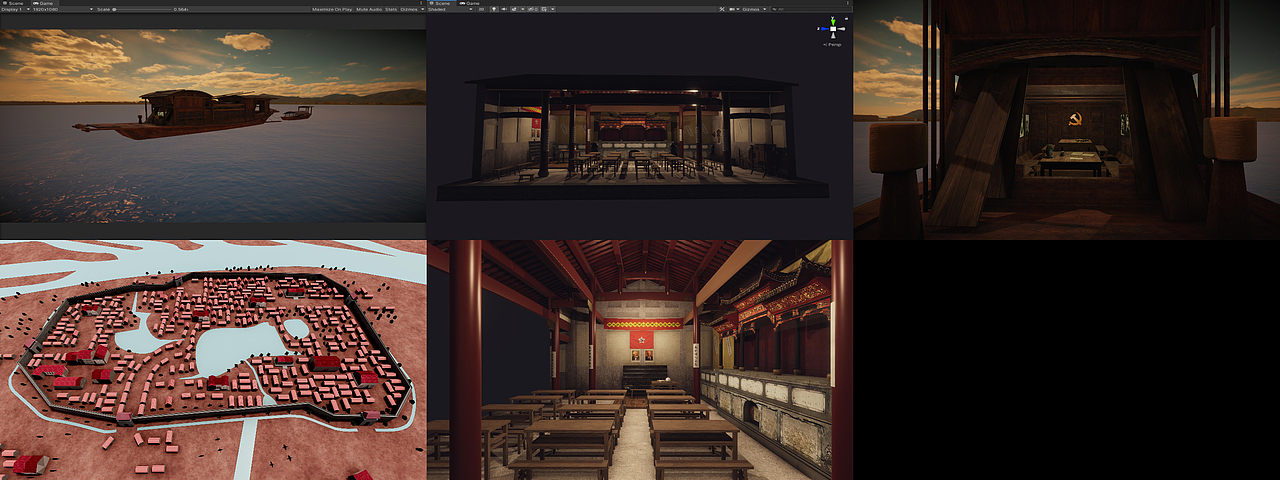Open the Display 1 dropdown
1280x480 pixels.
(x=16, y=9)
